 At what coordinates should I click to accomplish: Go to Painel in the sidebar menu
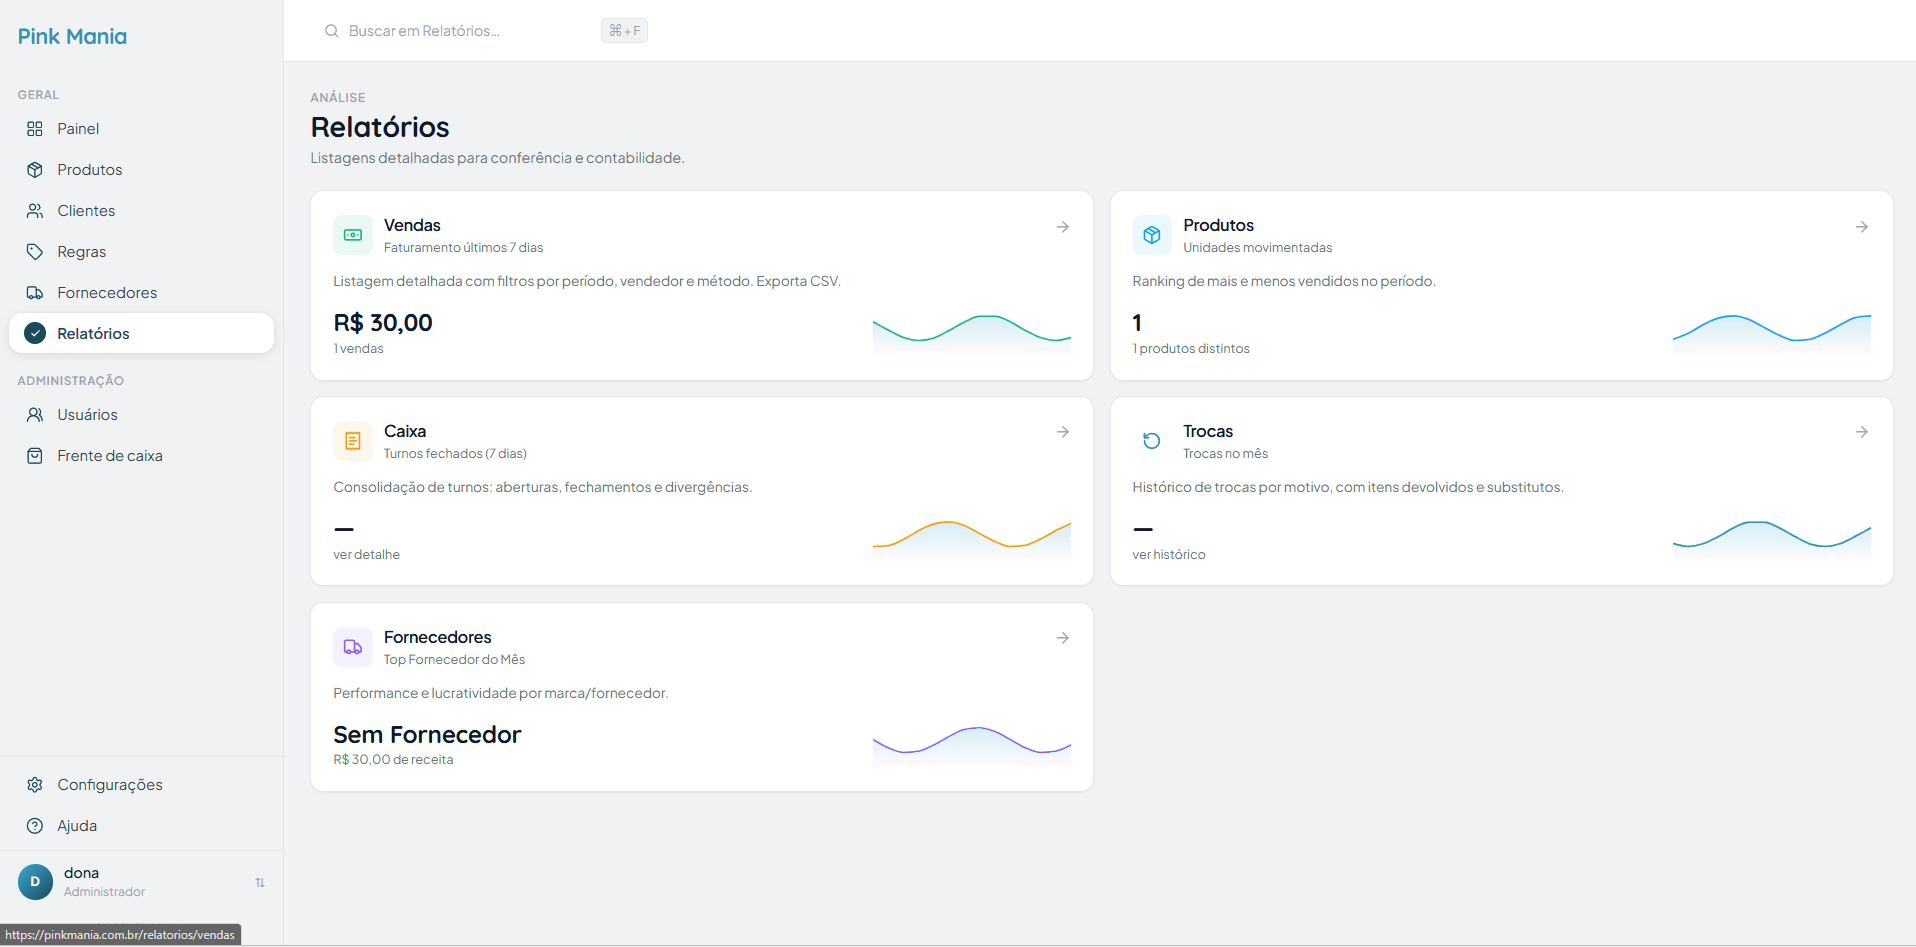pos(141,129)
